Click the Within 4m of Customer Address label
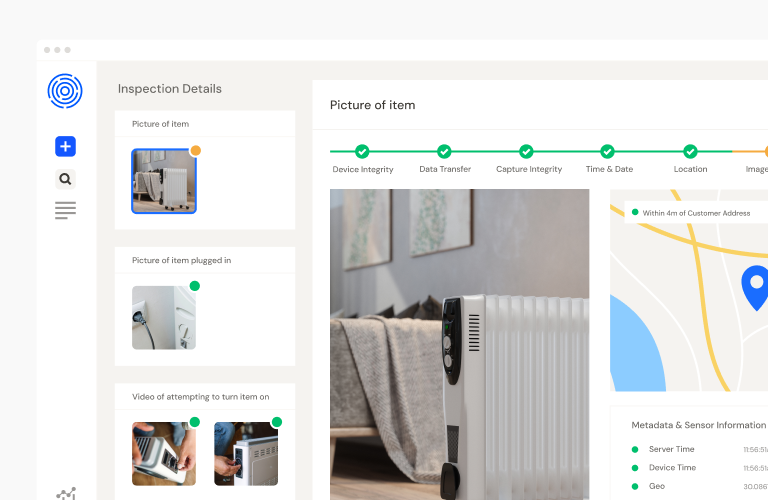 [x=696, y=213]
